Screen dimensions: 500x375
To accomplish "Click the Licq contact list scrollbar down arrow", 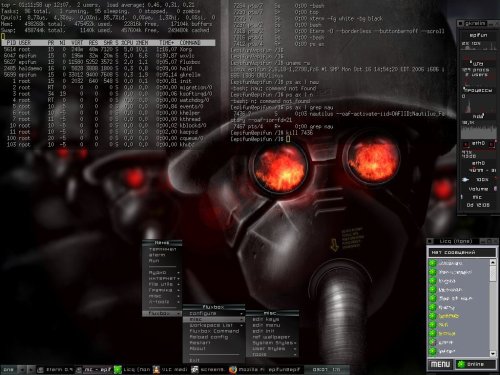I will pyautogui.click(x=493, y=353).
